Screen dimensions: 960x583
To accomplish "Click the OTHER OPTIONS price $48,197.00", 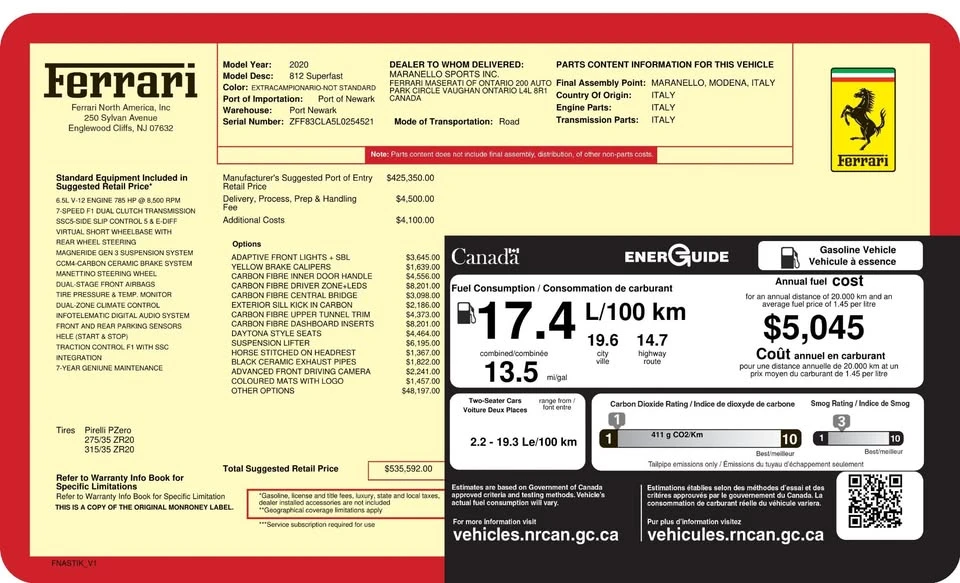I will pos(421,391).
